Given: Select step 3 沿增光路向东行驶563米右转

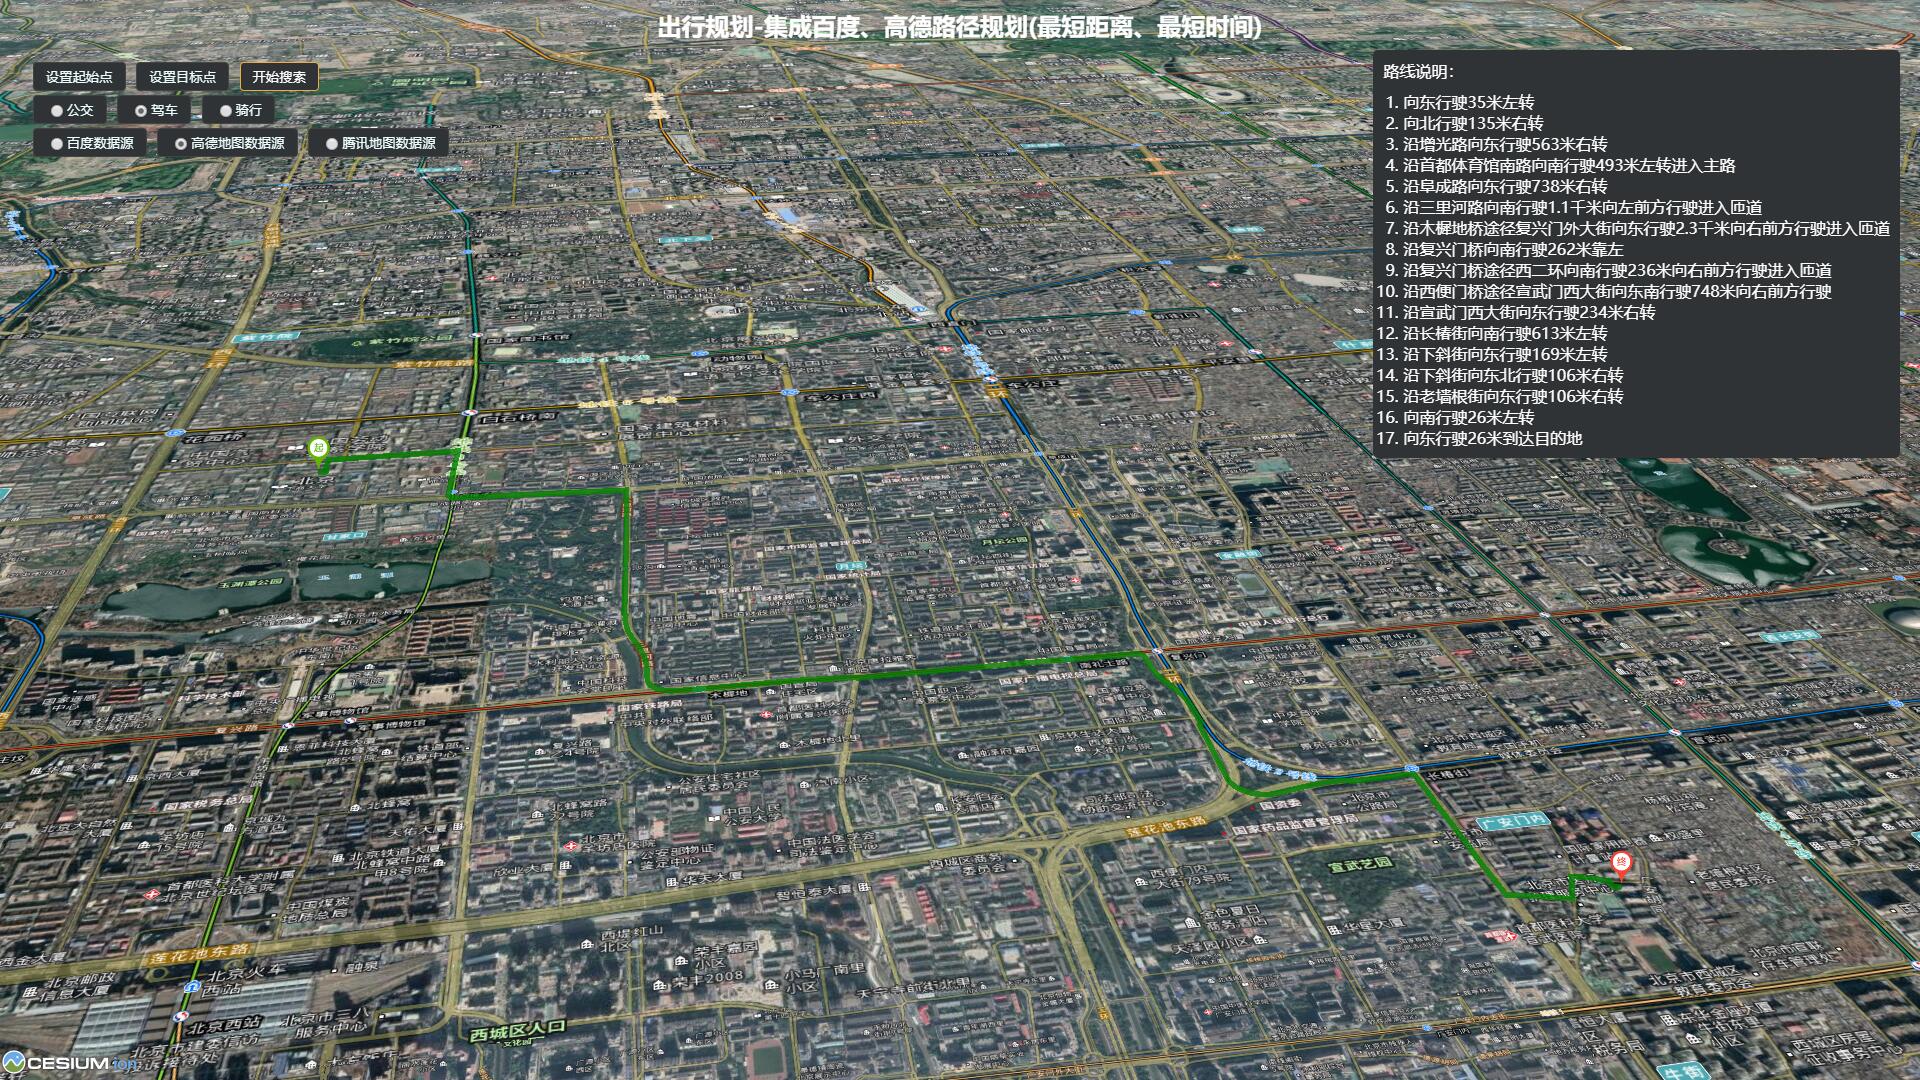Looking at the screenshot, I should (x=1505, y=144).
